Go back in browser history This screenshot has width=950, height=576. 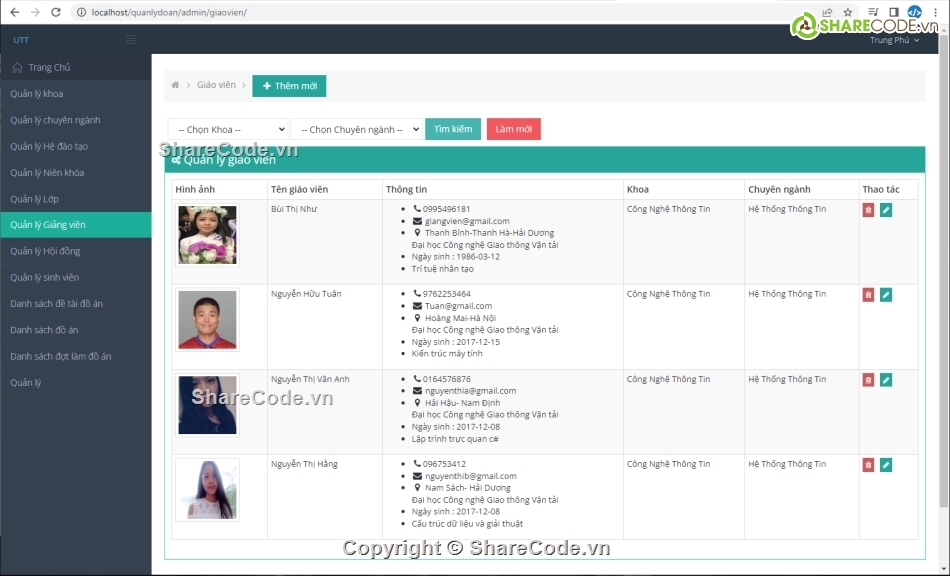point(15,12)
